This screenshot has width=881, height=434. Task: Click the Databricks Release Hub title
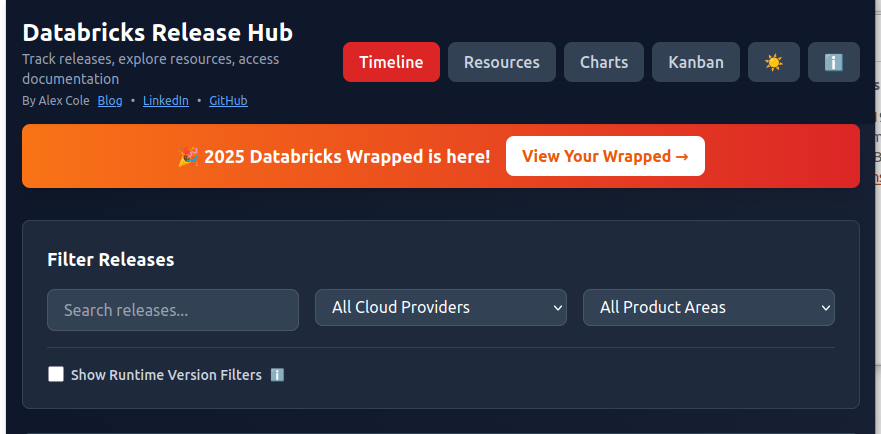pyautogui.click(x=158, y=33)
